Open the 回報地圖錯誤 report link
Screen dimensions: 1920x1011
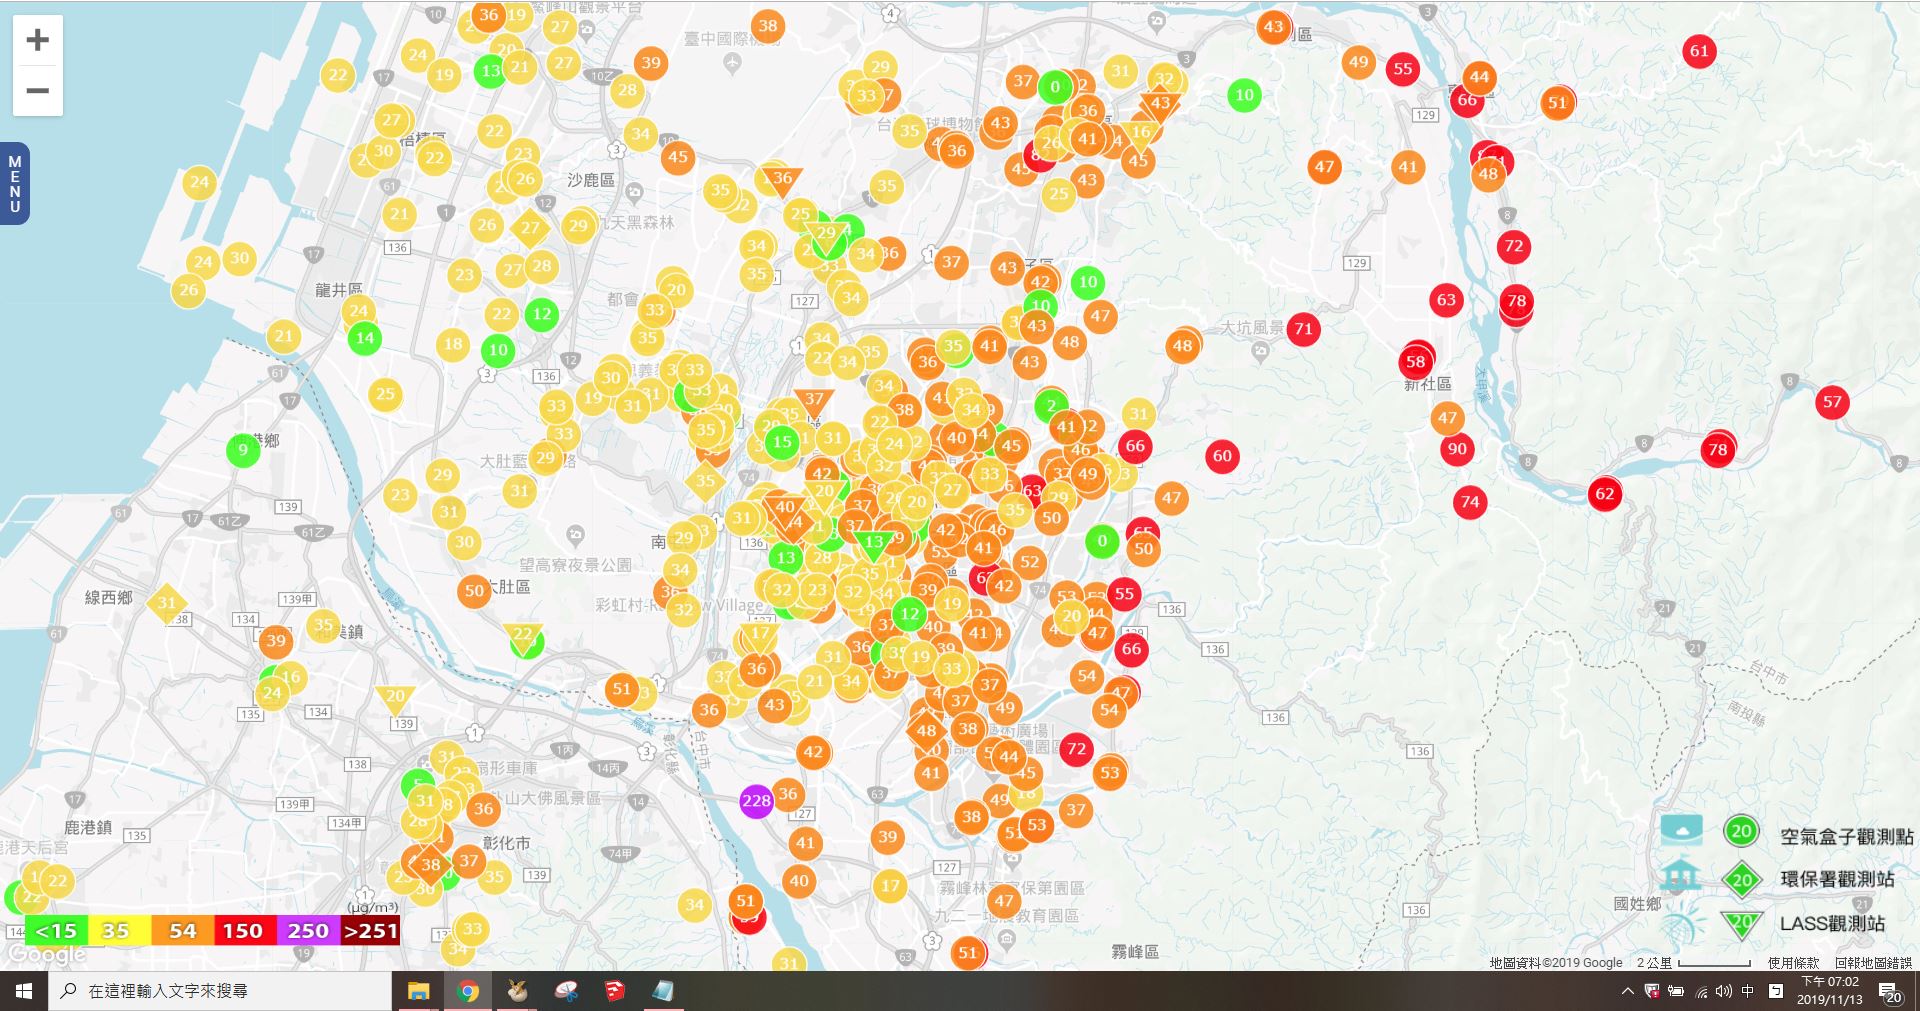1873,963
